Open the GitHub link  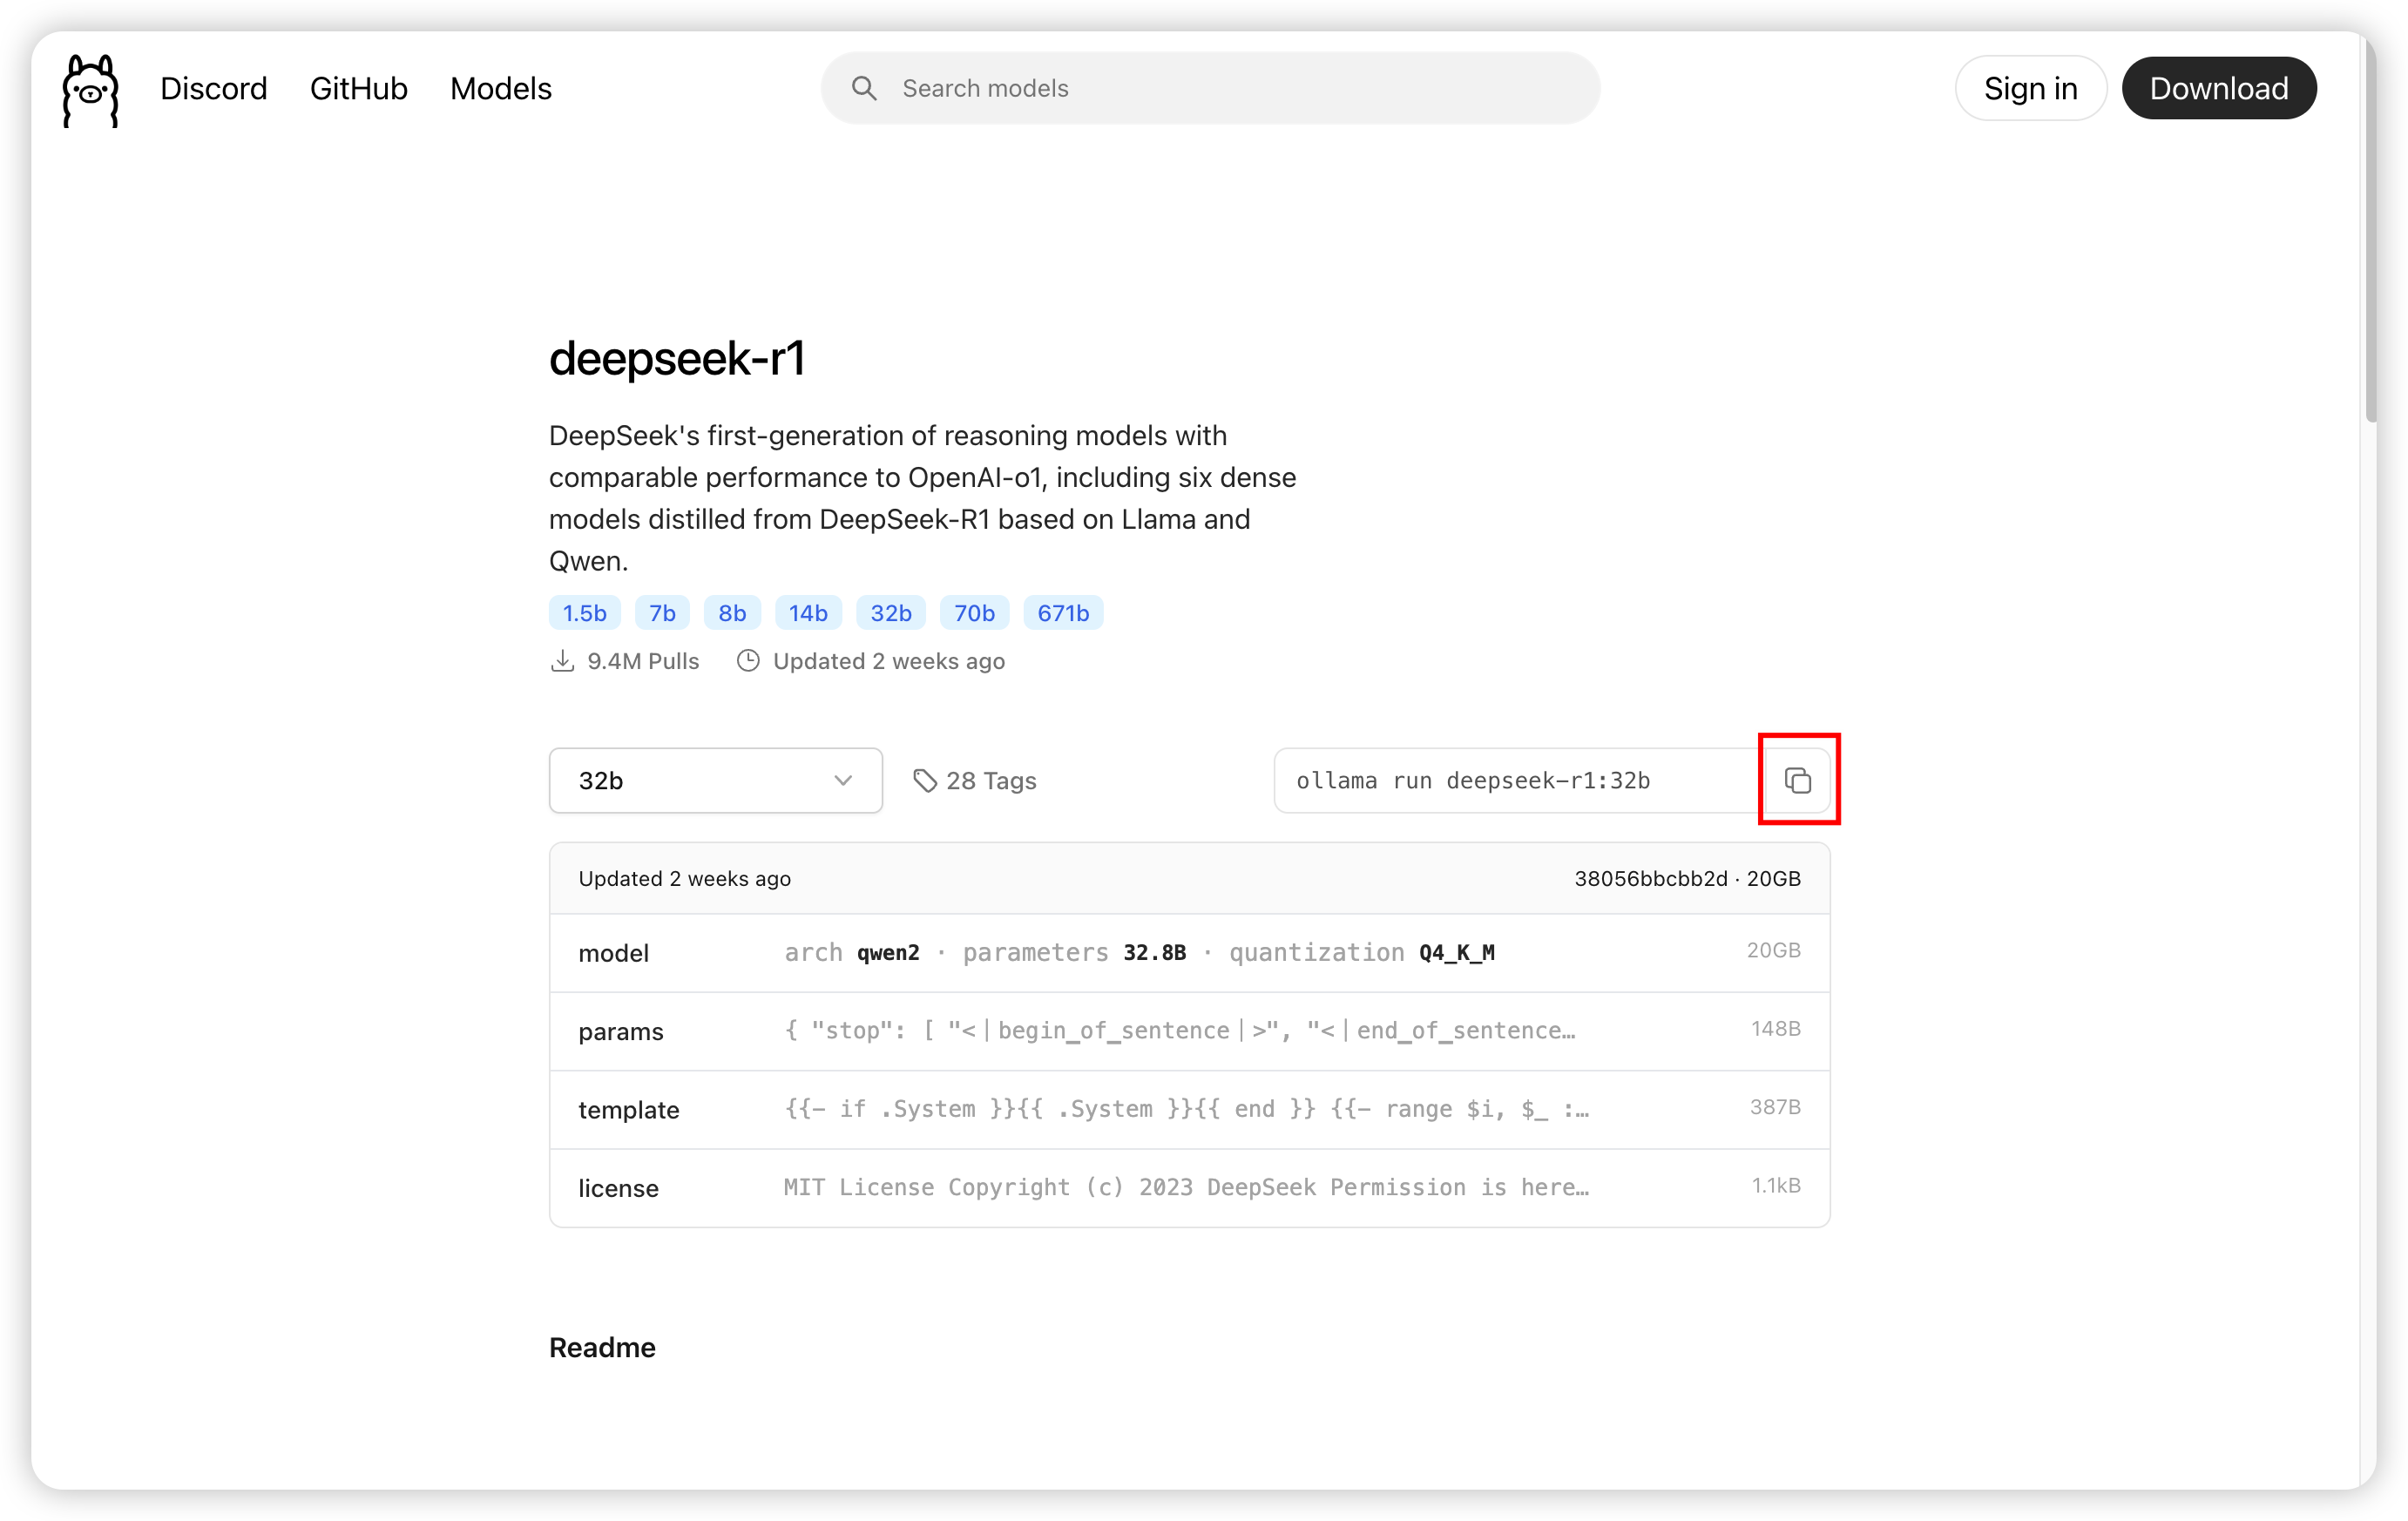(x=359, y=88)
